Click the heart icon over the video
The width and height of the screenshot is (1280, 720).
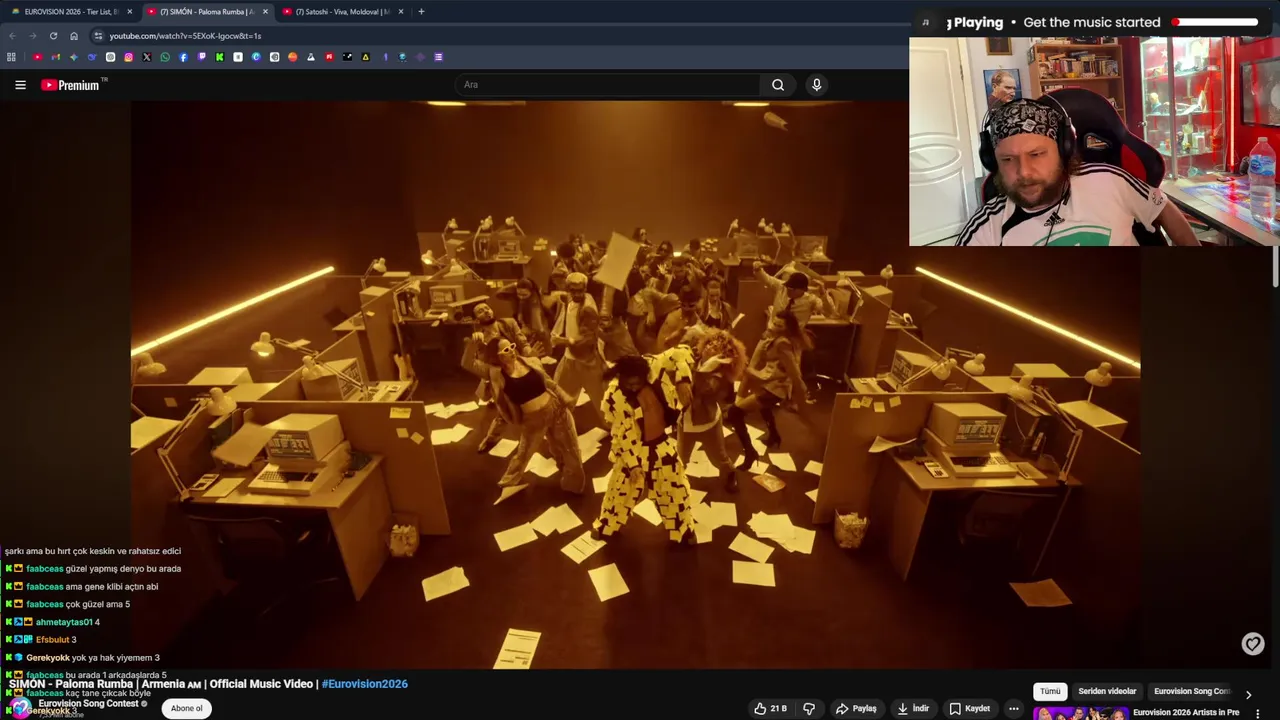point(1253,644)
